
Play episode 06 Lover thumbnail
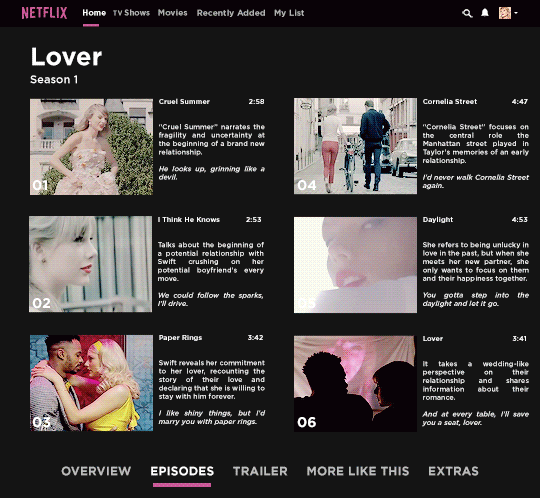pos(355,384)
